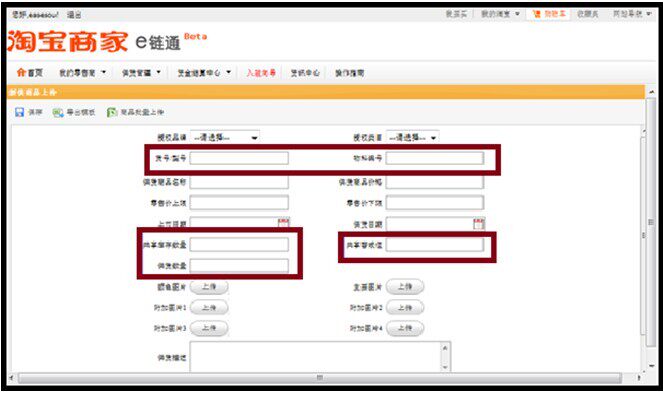
Task: Click the green batch upload icon
Action: (x=112, y=112)
